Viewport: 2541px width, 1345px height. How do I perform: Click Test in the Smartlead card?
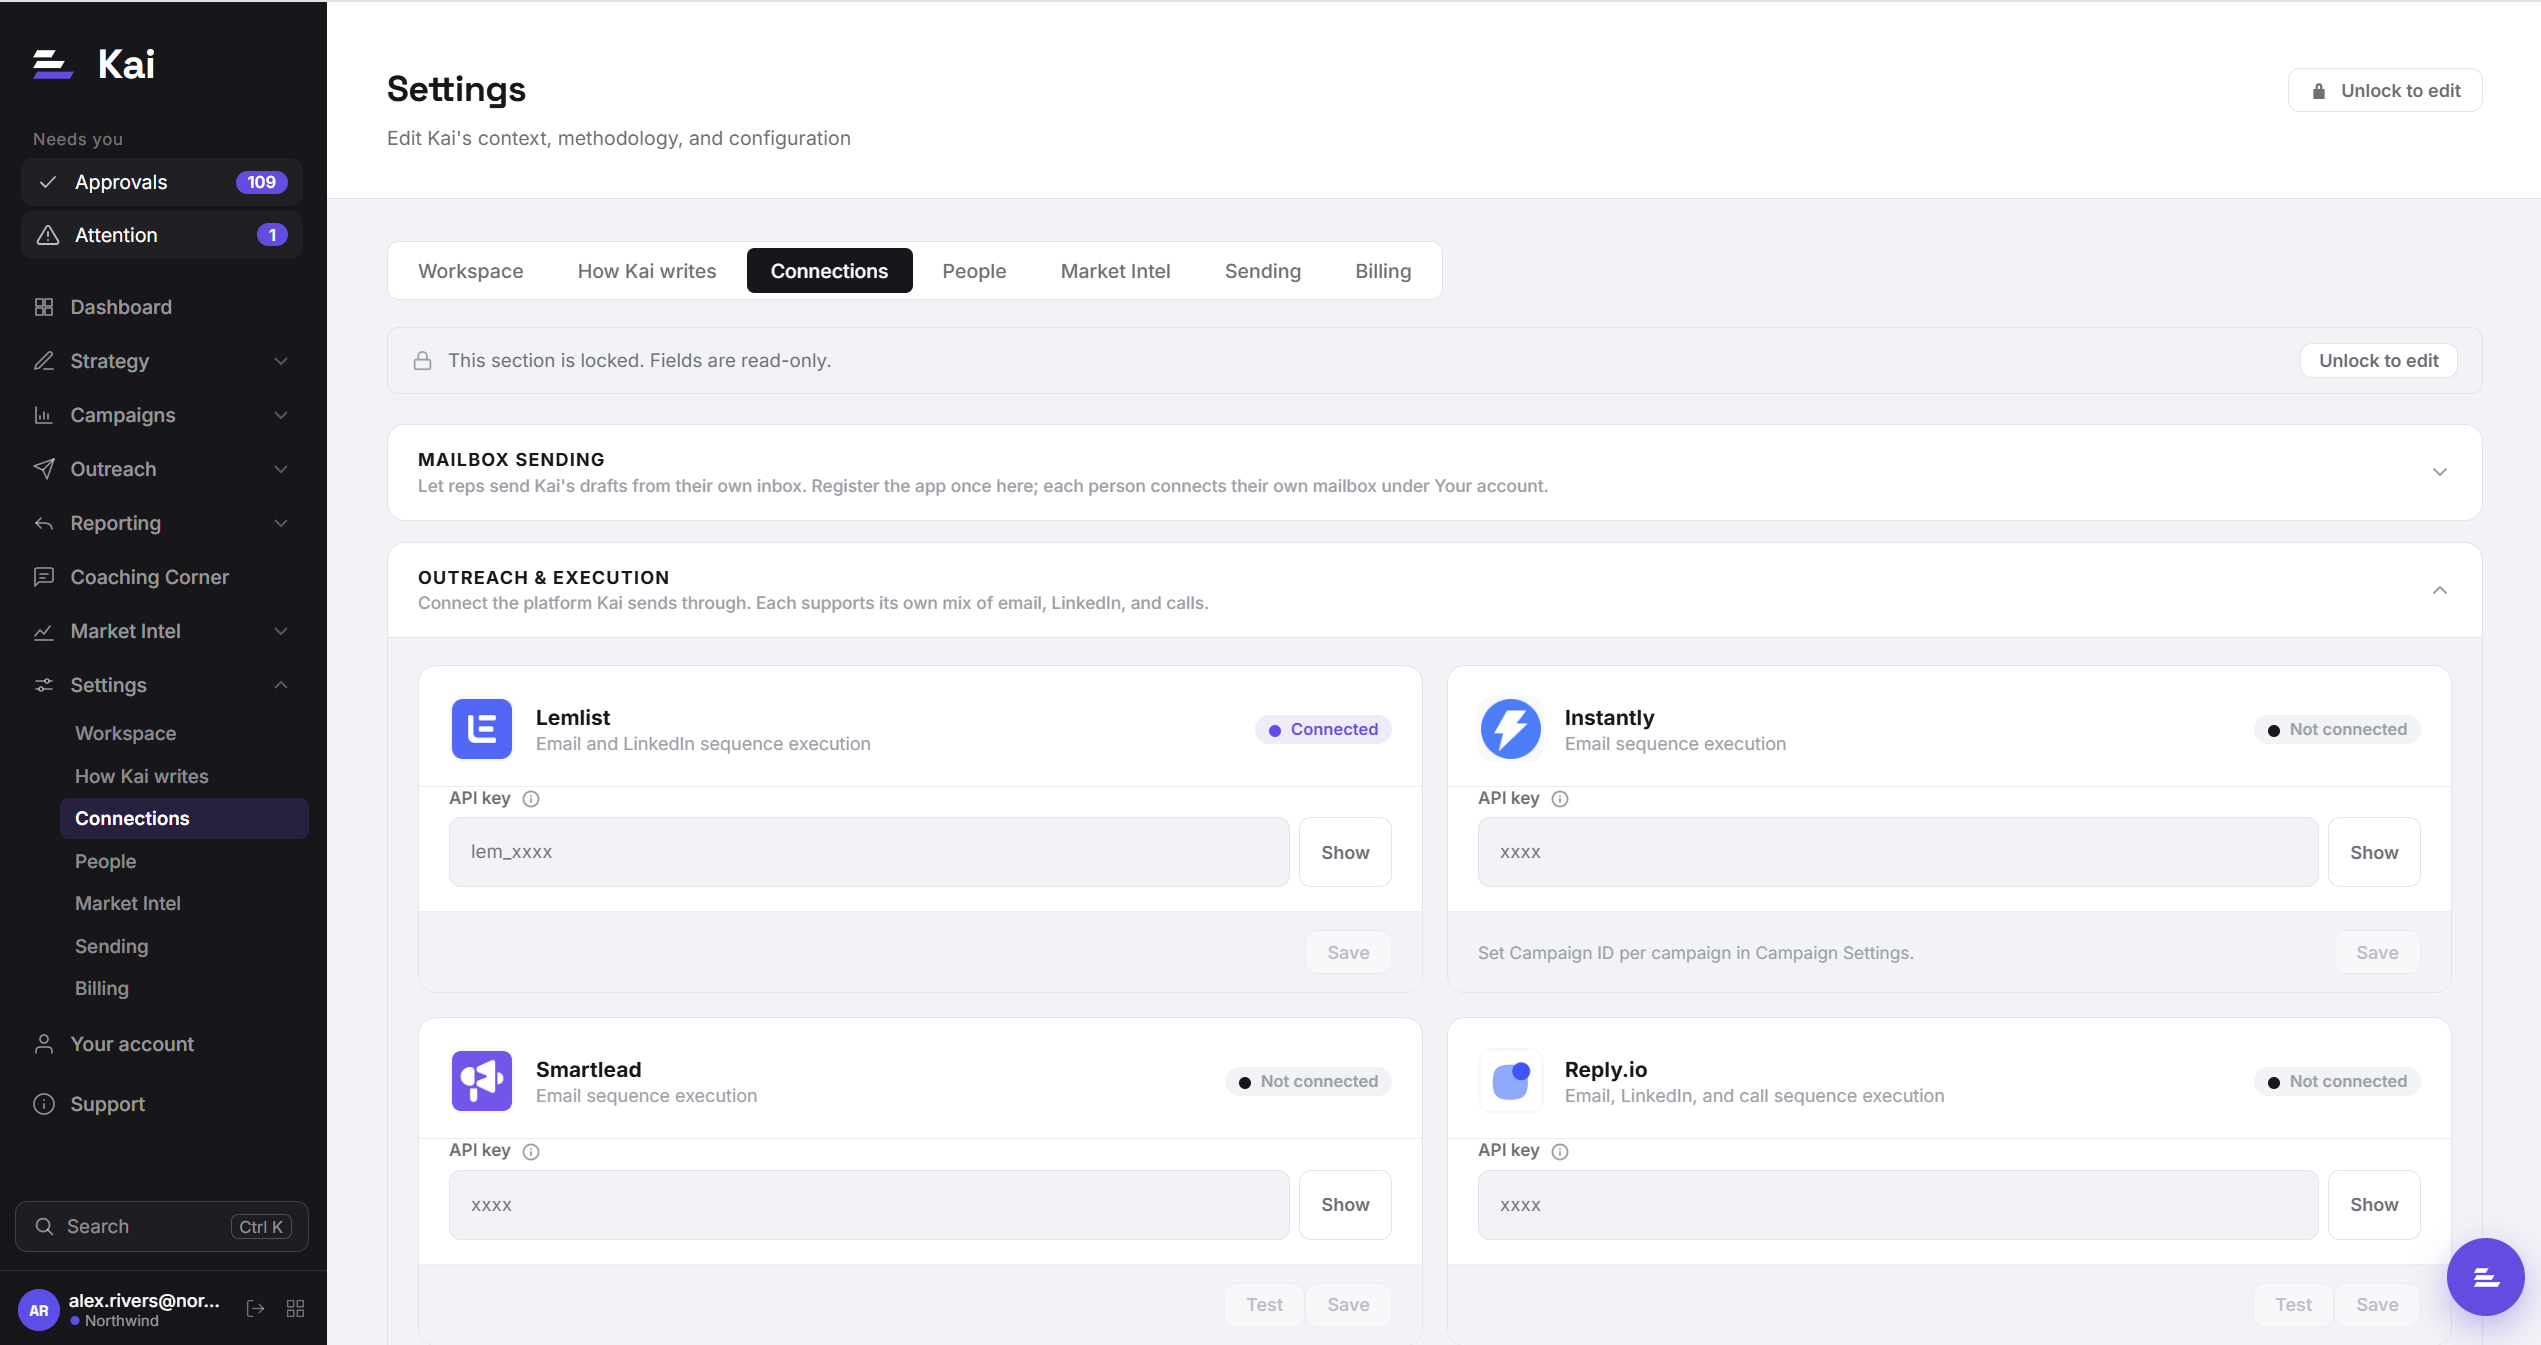coord(1264,1304)
